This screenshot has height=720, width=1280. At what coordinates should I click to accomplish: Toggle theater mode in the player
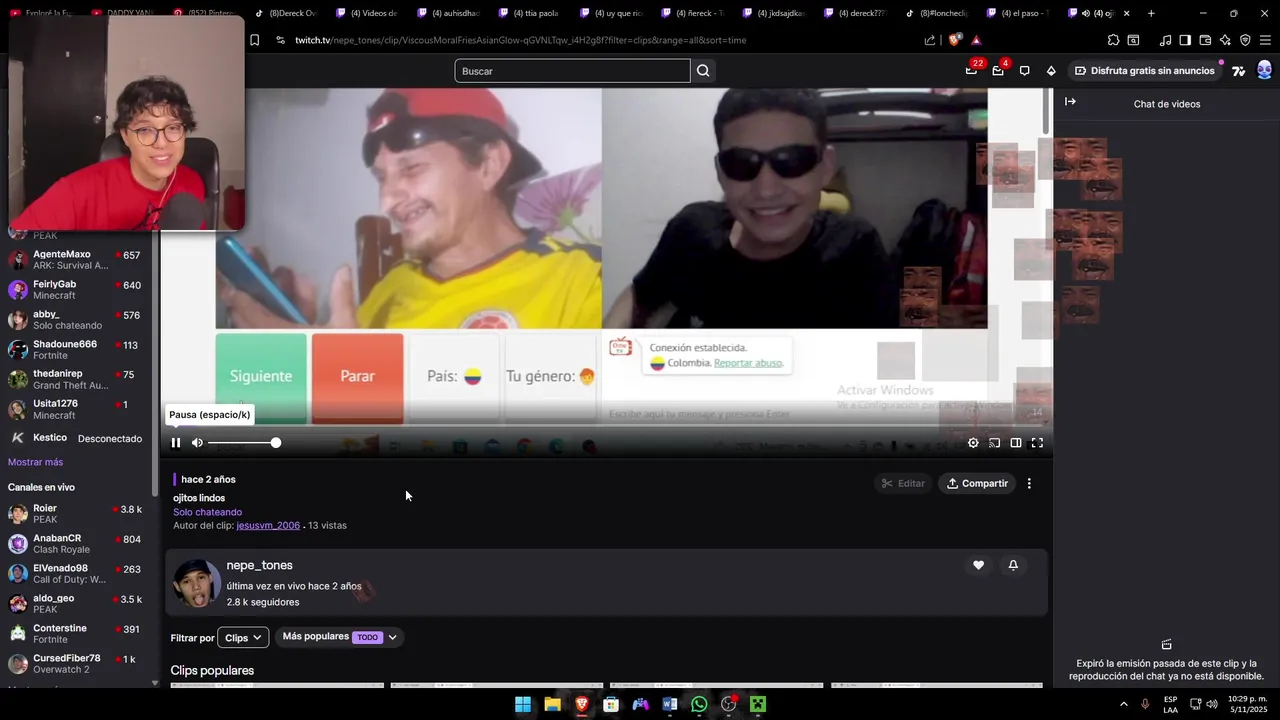1016,443
